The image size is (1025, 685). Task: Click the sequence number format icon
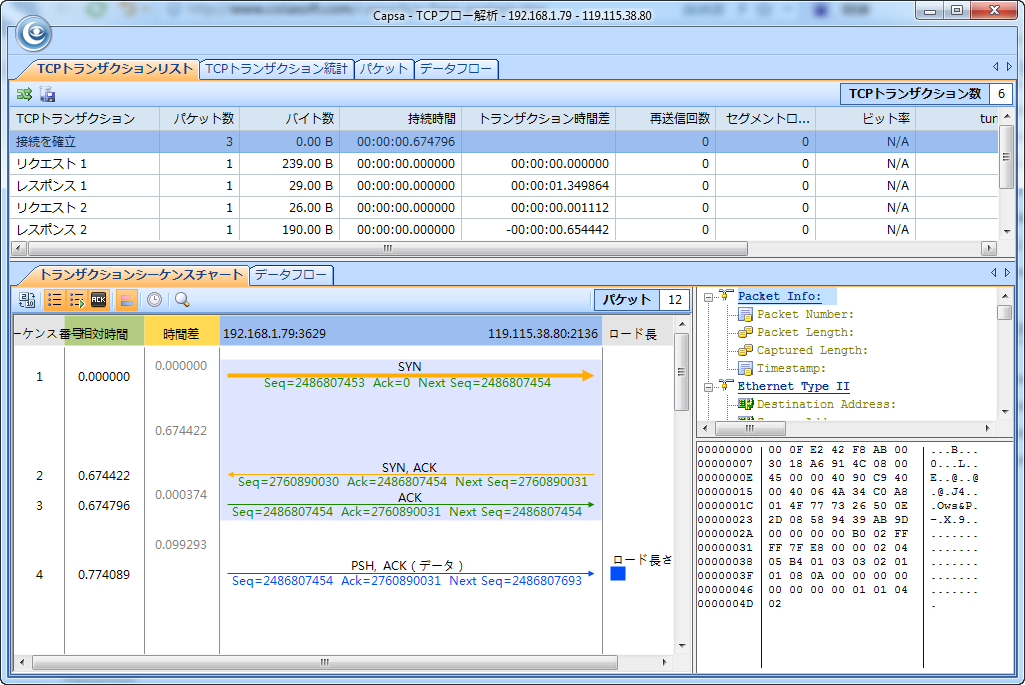pyautogui.click(x=28, y=299)
